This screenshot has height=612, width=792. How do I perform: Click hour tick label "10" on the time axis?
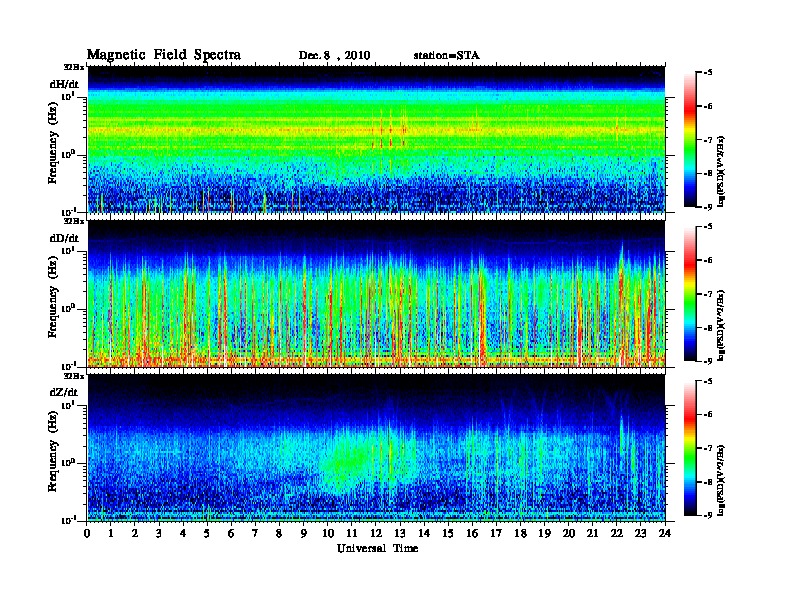click(x=328, y=534)
